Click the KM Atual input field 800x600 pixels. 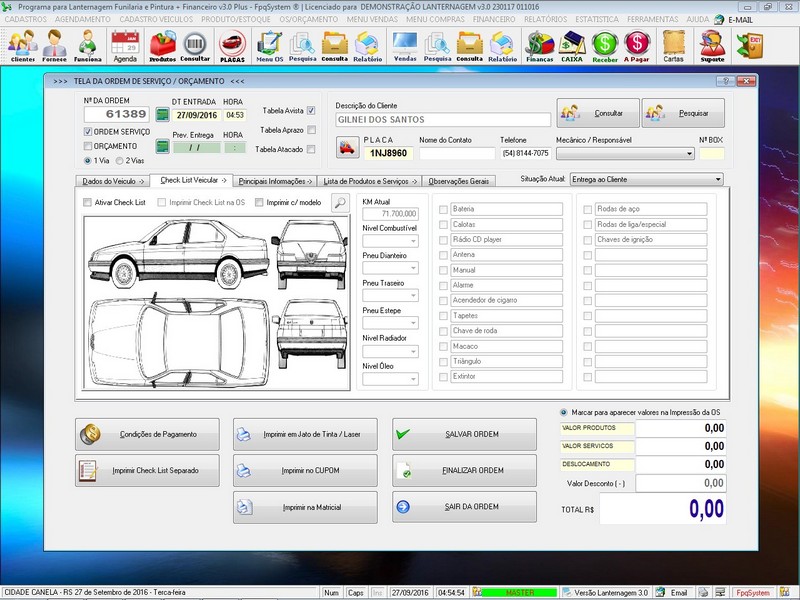(x=390, y=214)
